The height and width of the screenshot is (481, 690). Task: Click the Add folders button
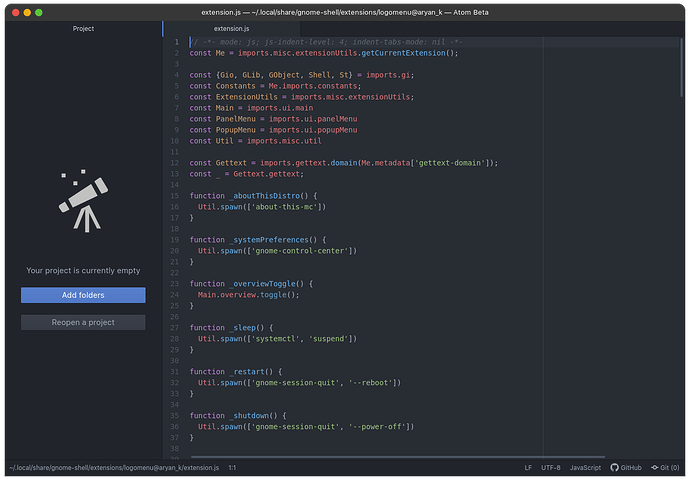click(x=83, y=295)
